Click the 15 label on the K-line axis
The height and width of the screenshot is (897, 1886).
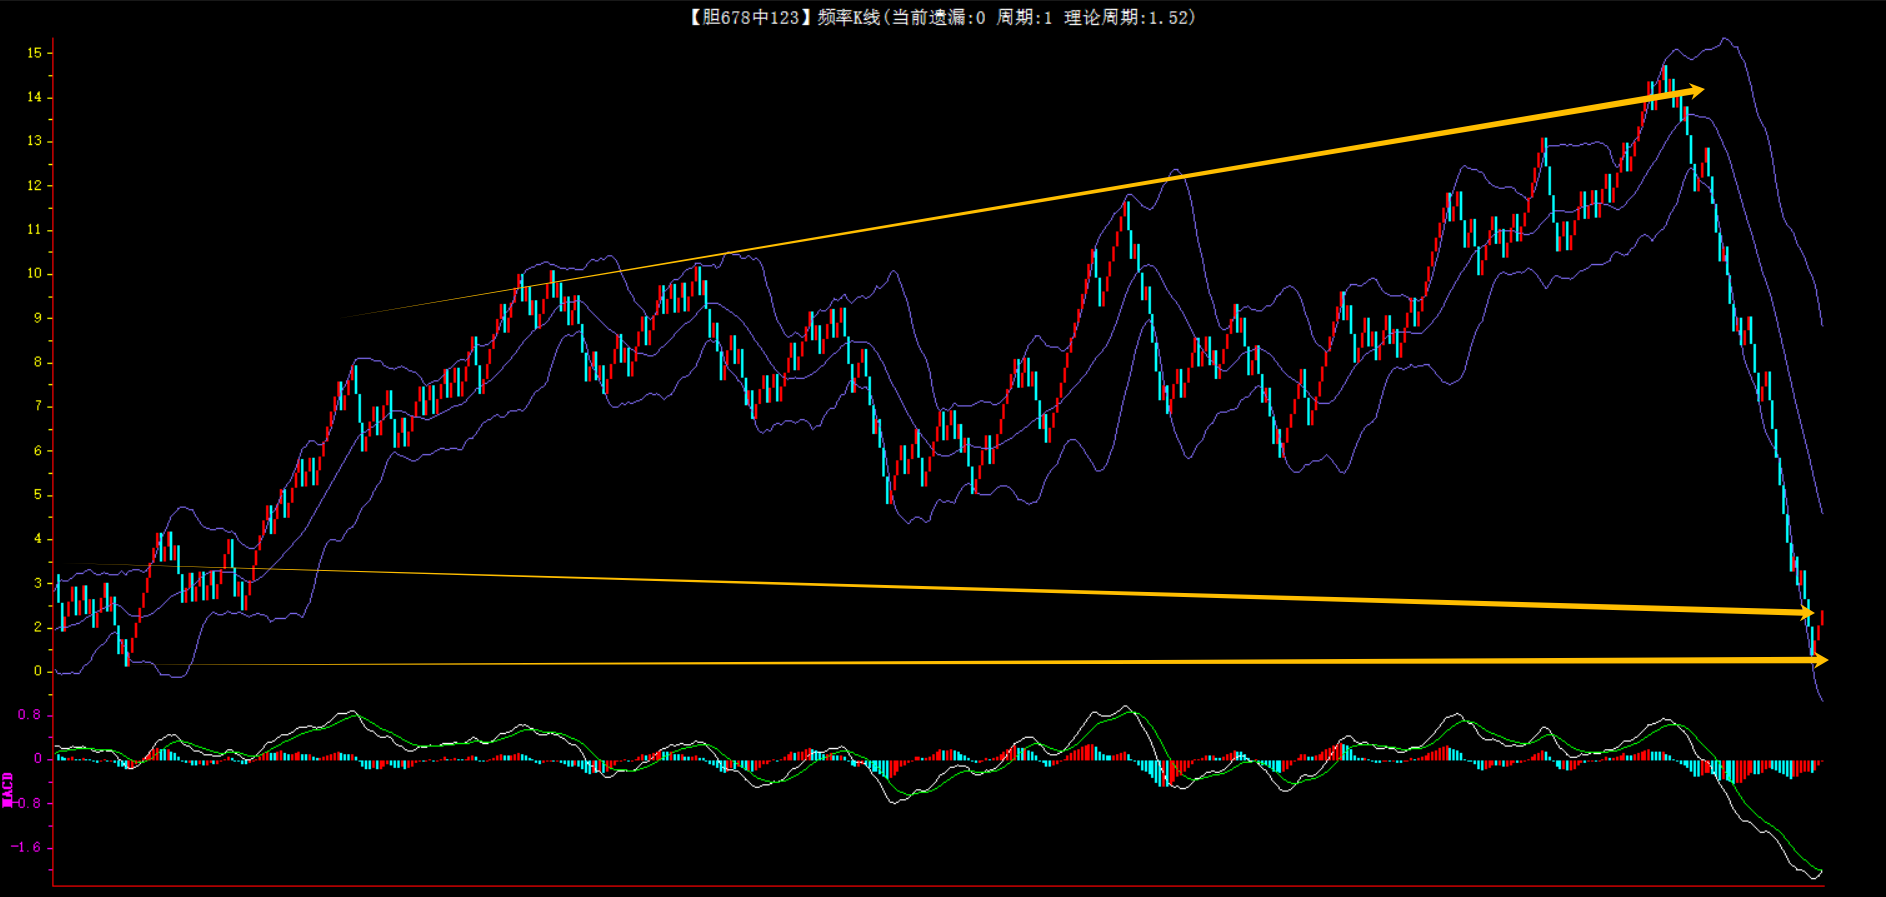click(x=35, y=53)
